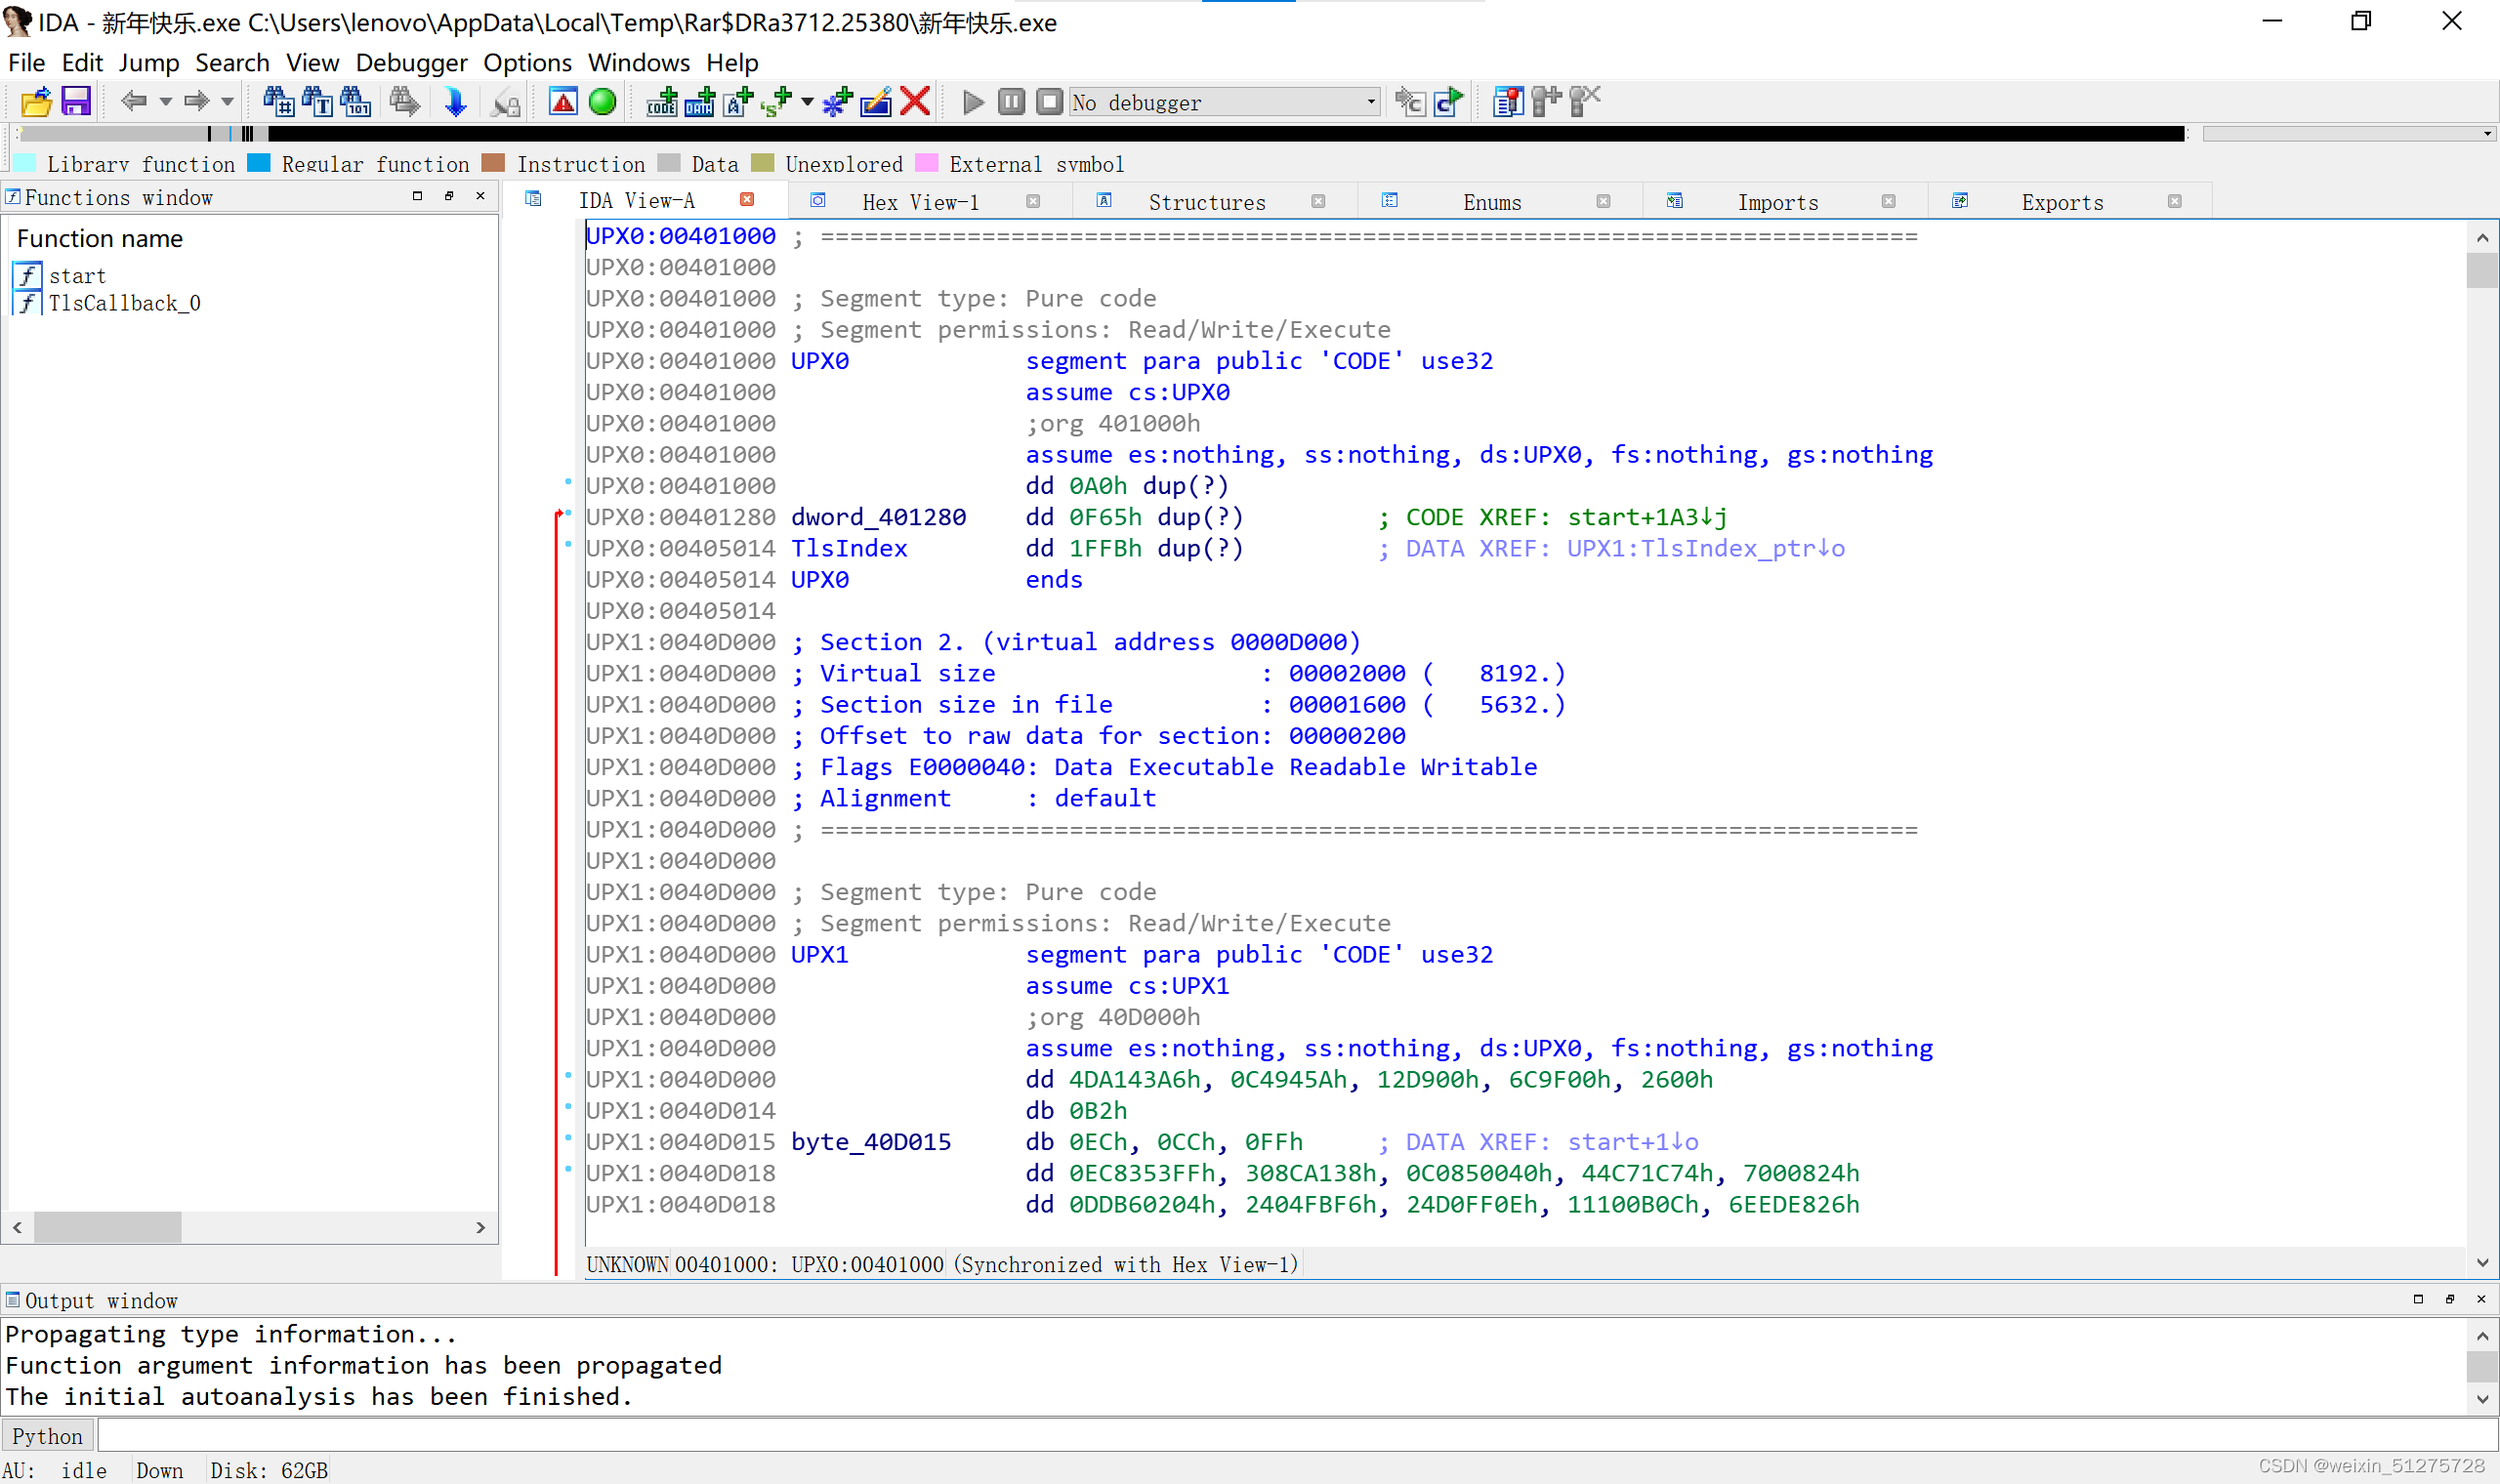Click the green plus 's' structure icon
The height and width of the screenshot is (1484, 2500).
pos(776,102)
